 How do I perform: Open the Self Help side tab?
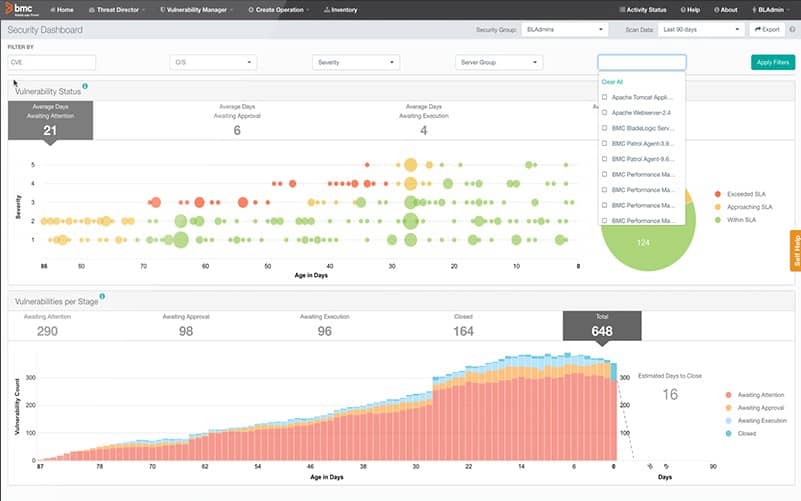tap(795, 251)
